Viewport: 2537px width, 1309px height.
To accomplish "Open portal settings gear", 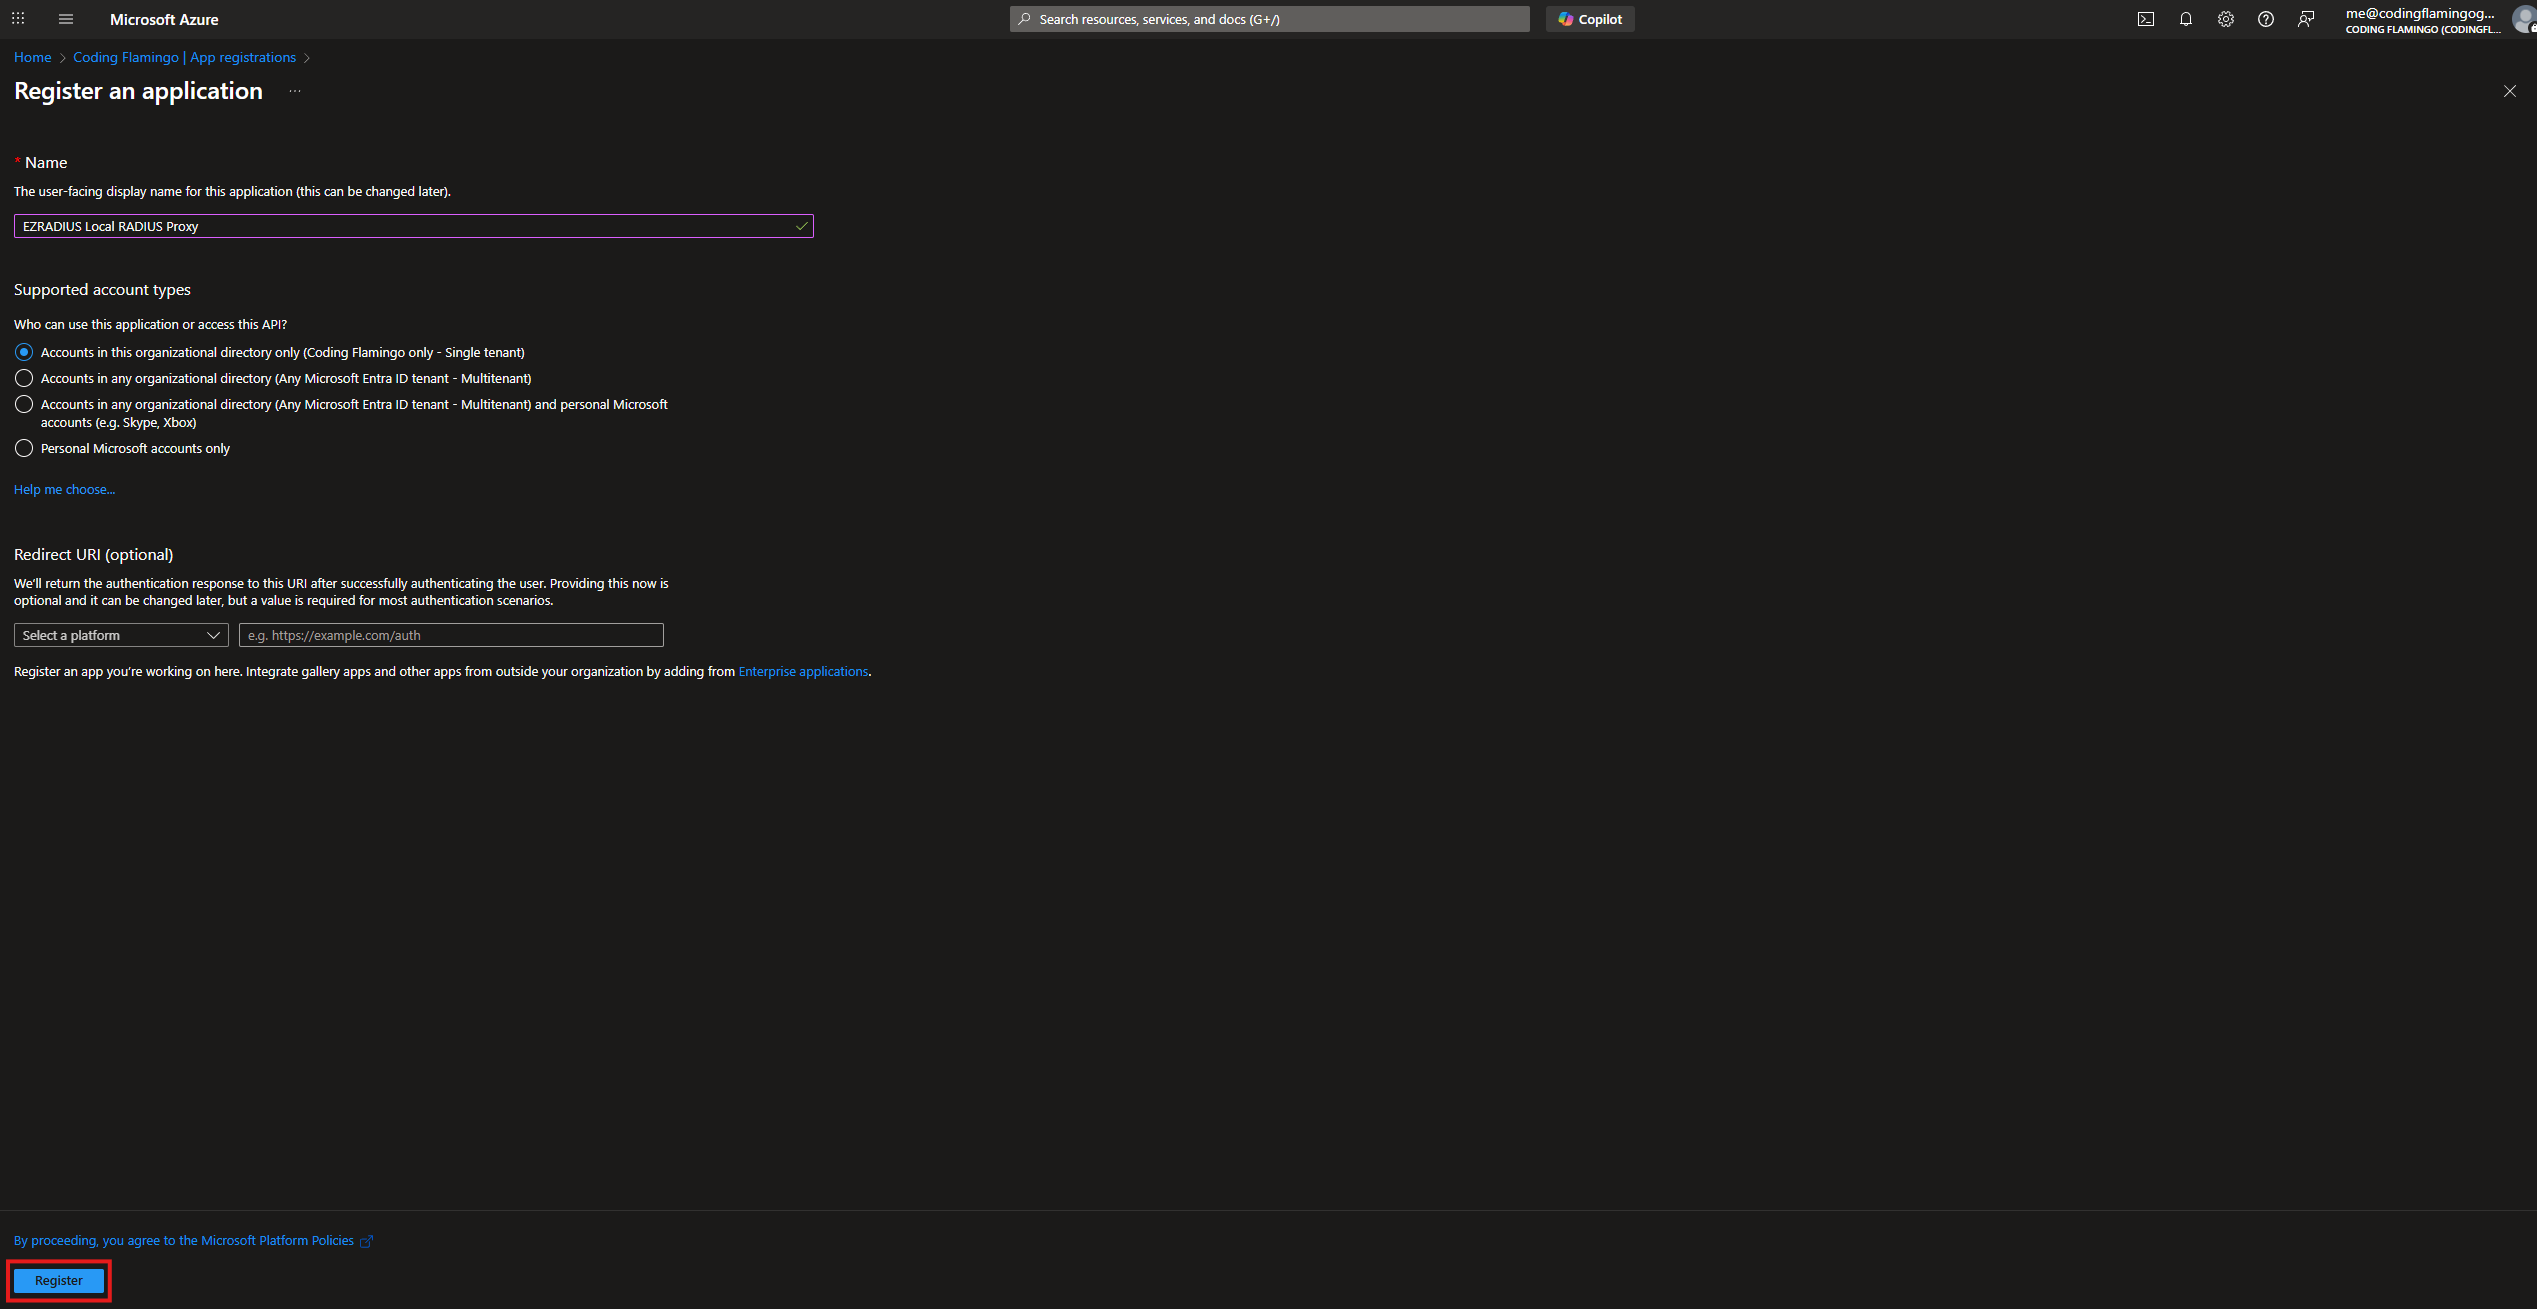I will pos(2226,19).
